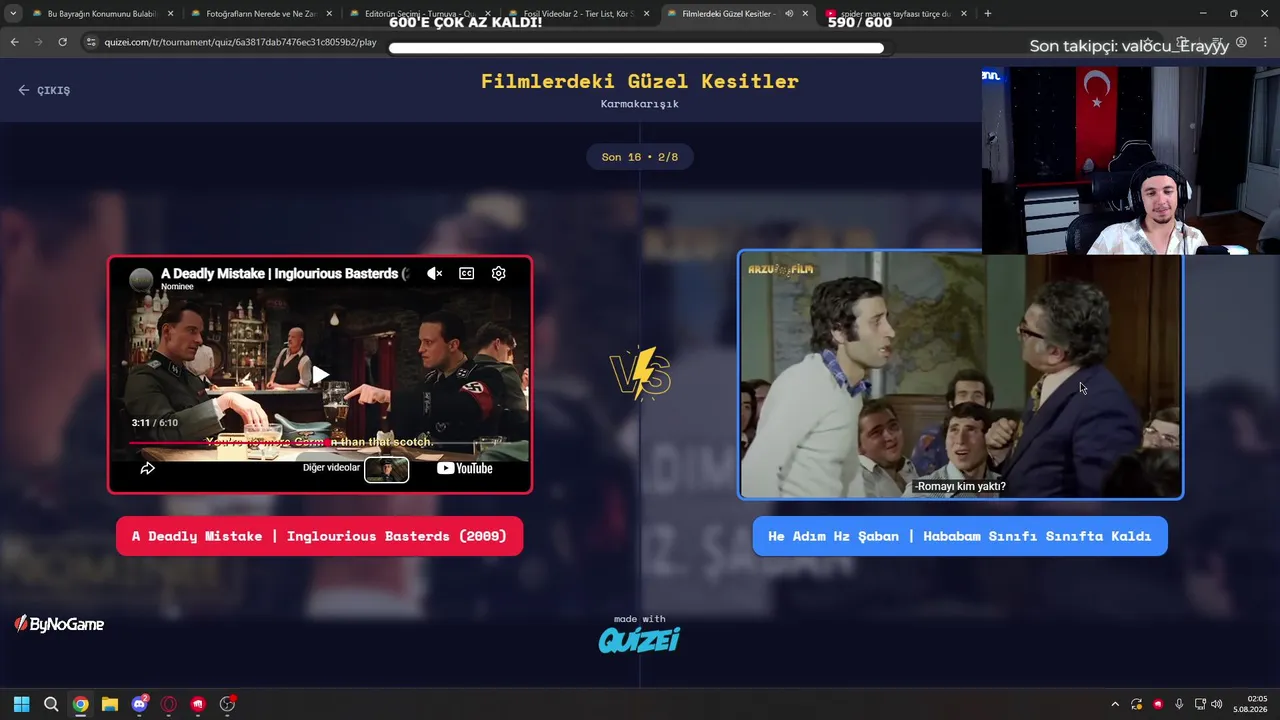The image size is (1280, 720).
Task: Exit the quiz with ÇIKIŞ button
Action: point(44,90)
